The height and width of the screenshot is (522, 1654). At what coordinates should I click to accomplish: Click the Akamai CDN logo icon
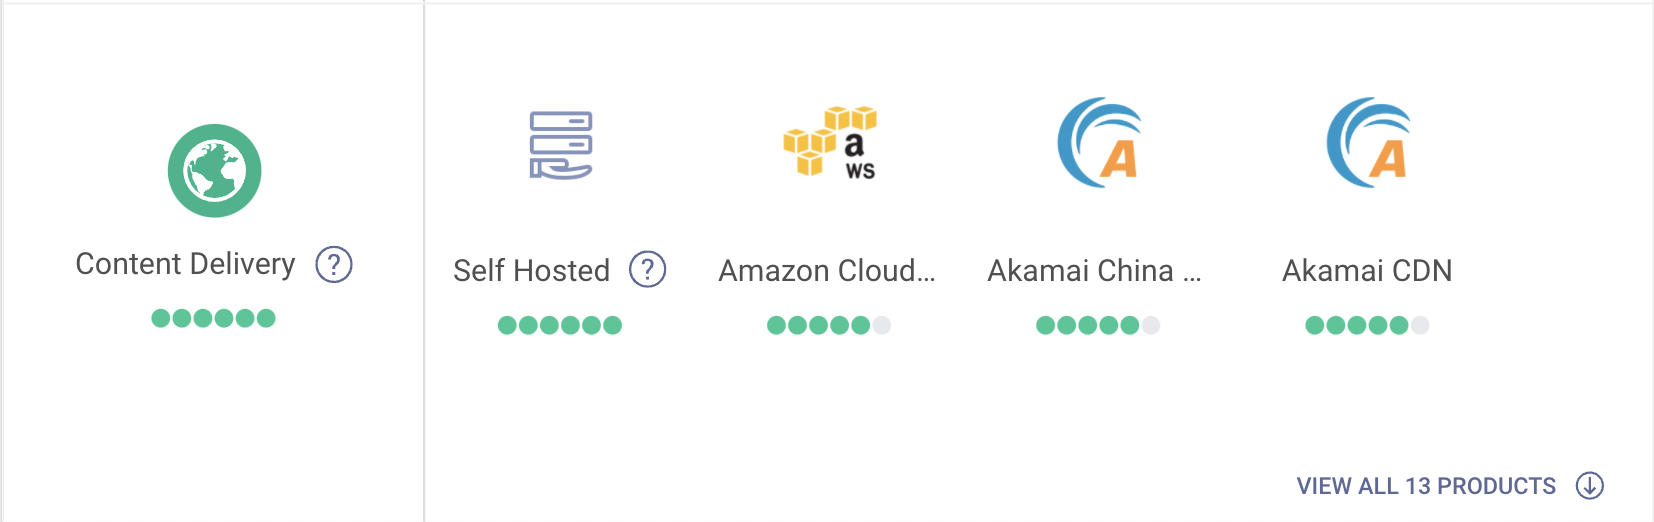1368,143
